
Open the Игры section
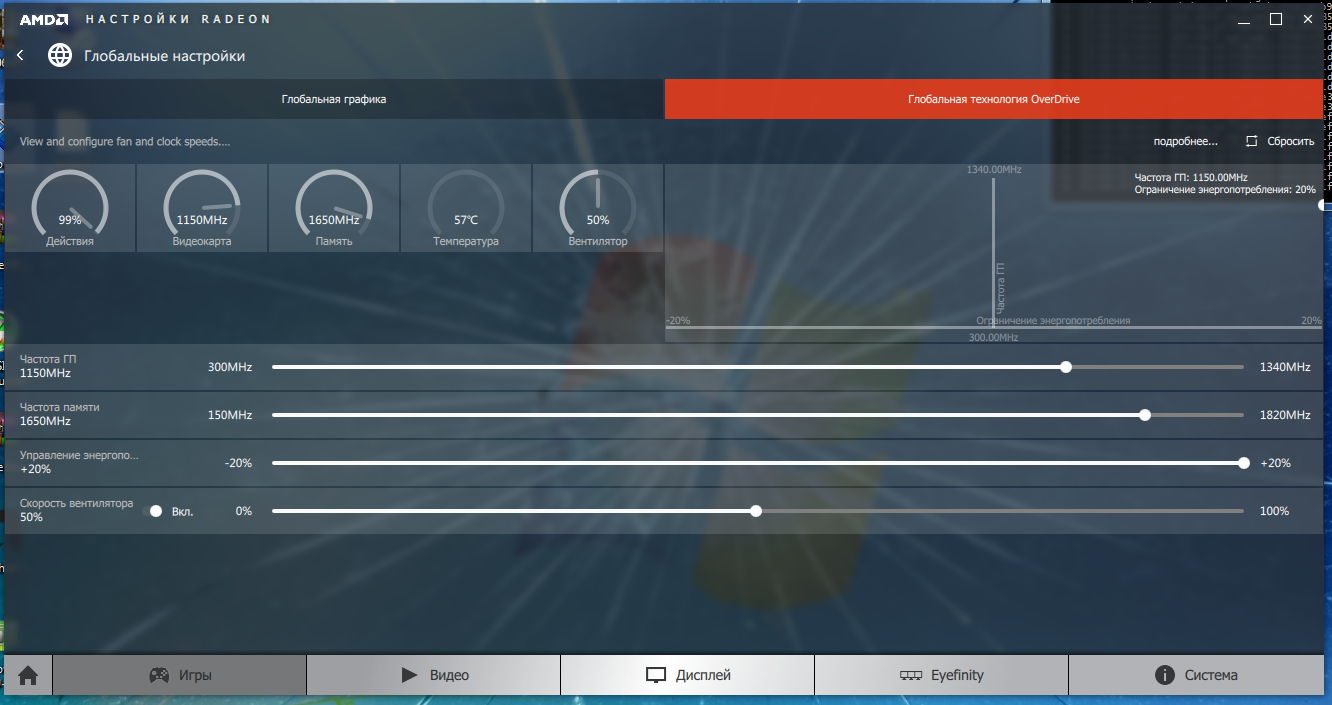180,675
